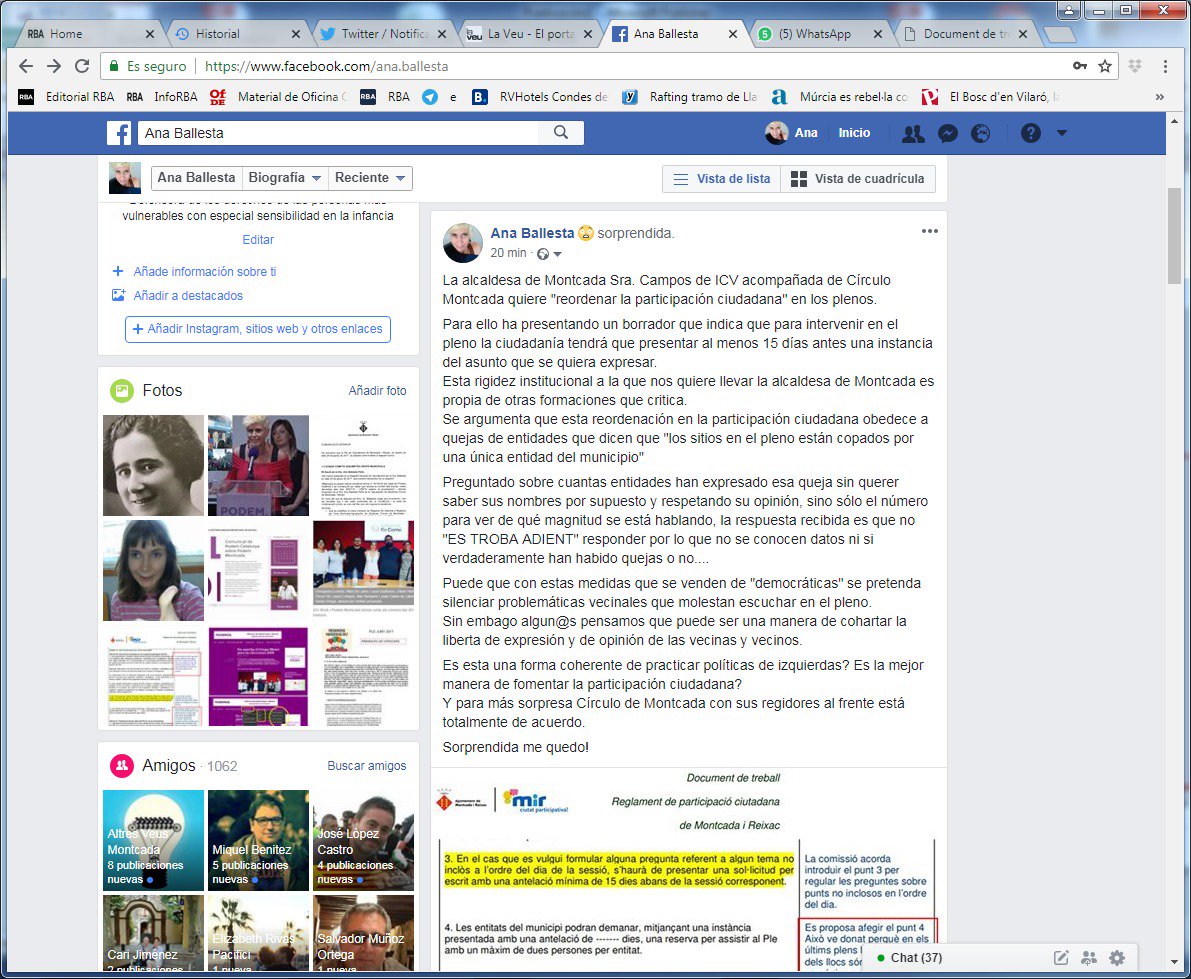Screen dimensions: 1191x979
Task: Switch to Historial tab
Action: [x=235, y=34]
